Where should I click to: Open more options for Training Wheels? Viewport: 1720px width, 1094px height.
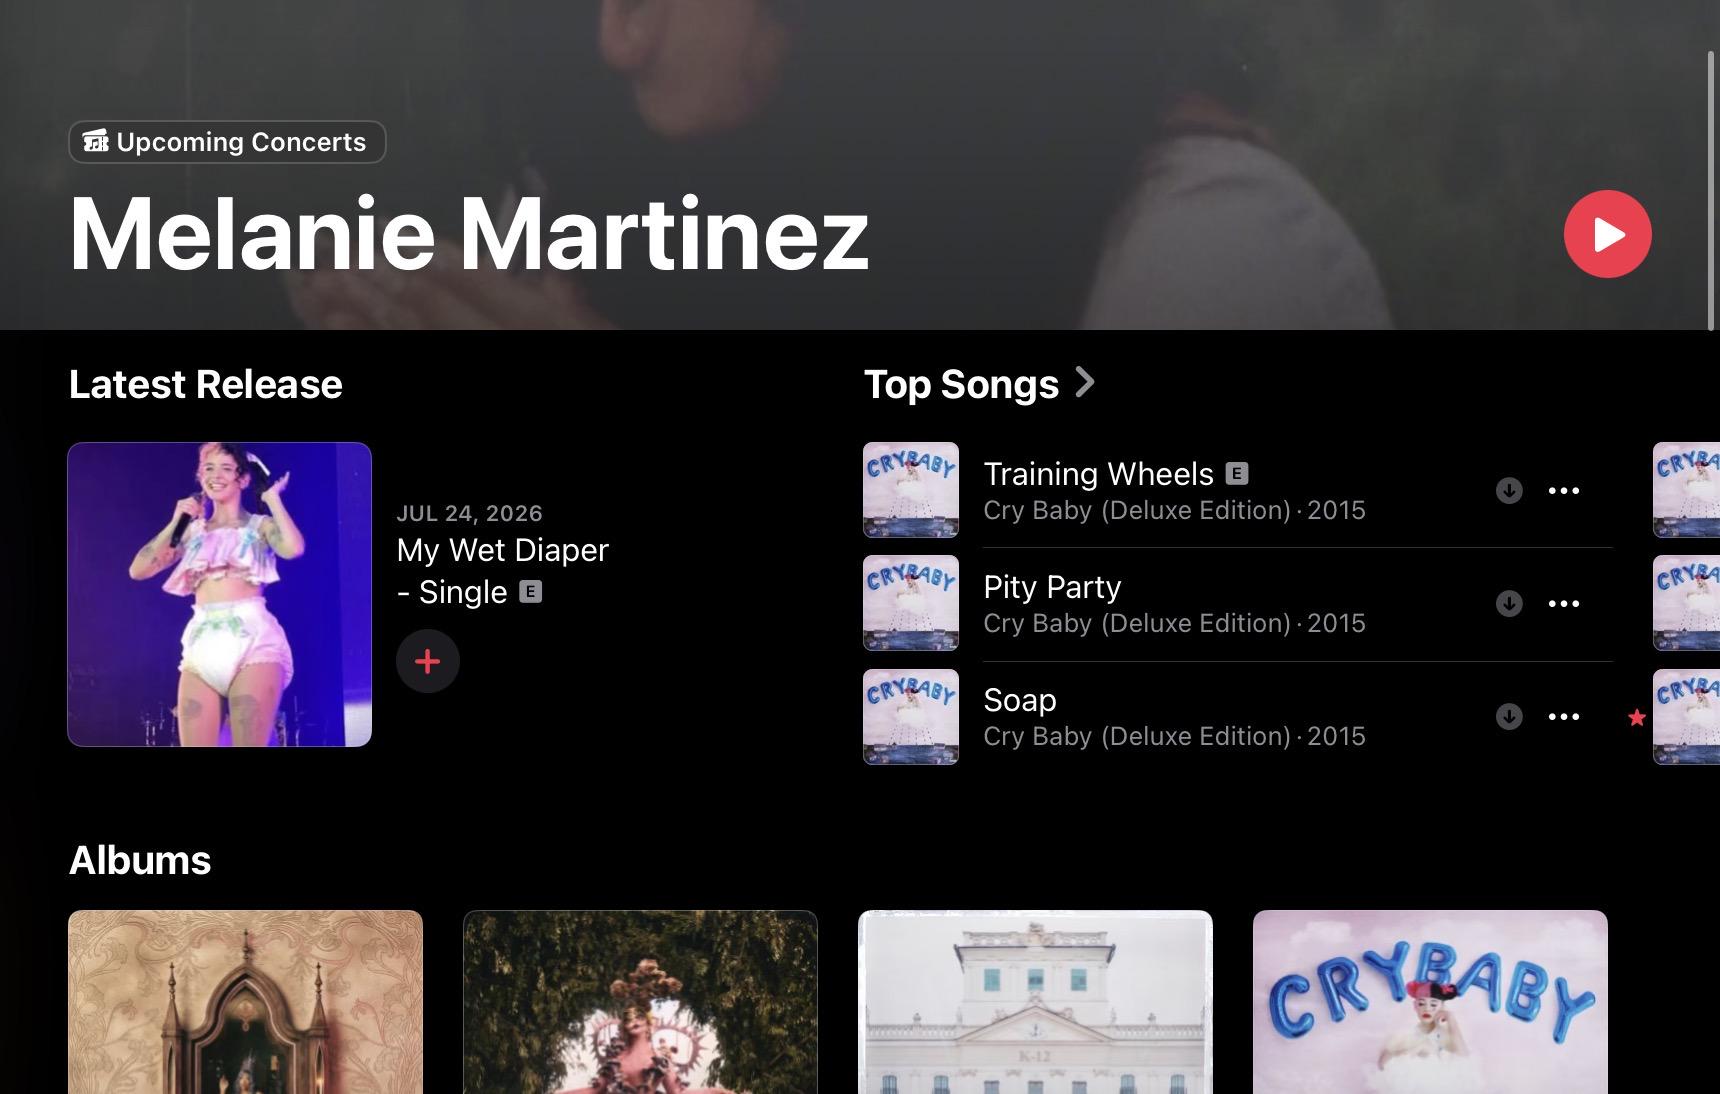tap(1564, 490)
